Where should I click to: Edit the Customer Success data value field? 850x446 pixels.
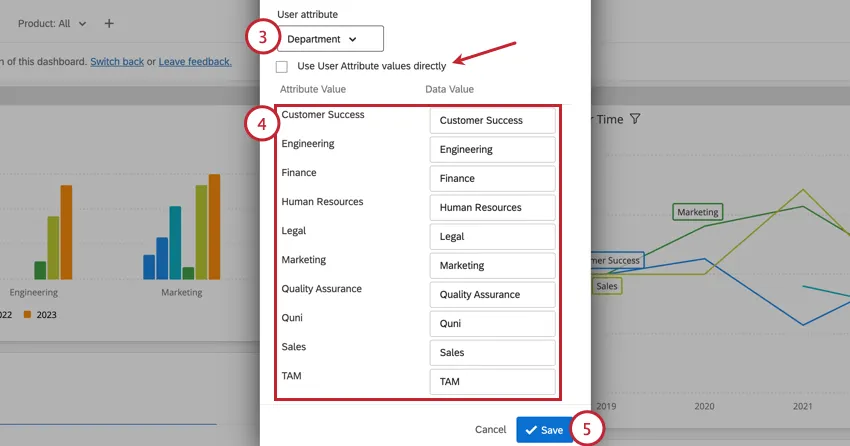[x=492, y=120]
